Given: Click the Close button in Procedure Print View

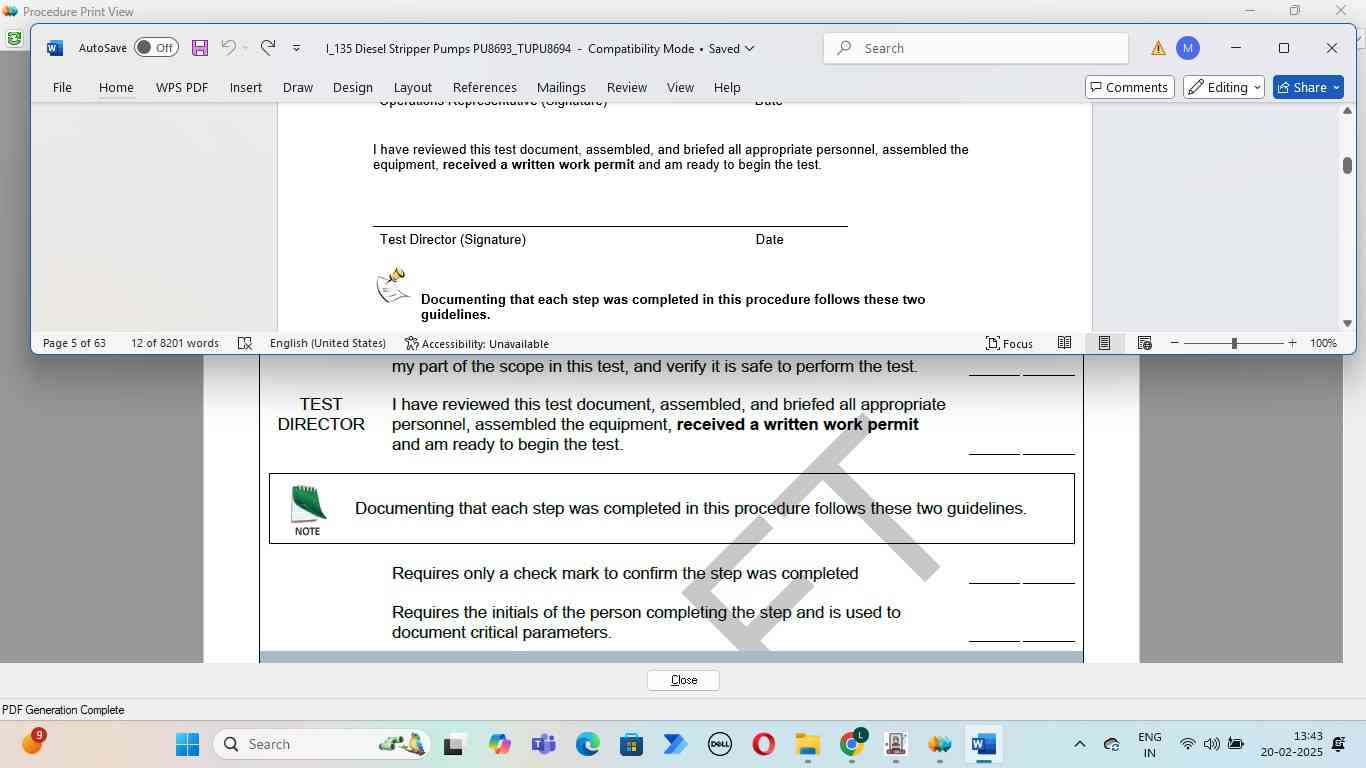Looking at the screenshot, I should [x=683, y=680].
